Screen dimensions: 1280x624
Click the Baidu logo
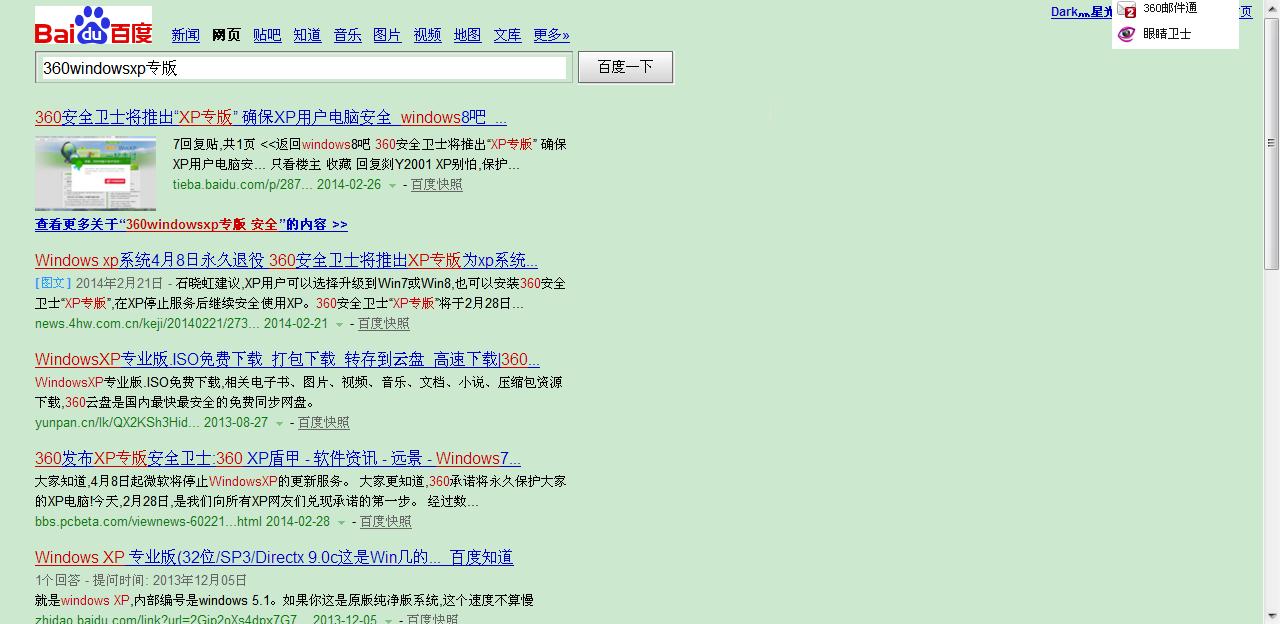94,27
